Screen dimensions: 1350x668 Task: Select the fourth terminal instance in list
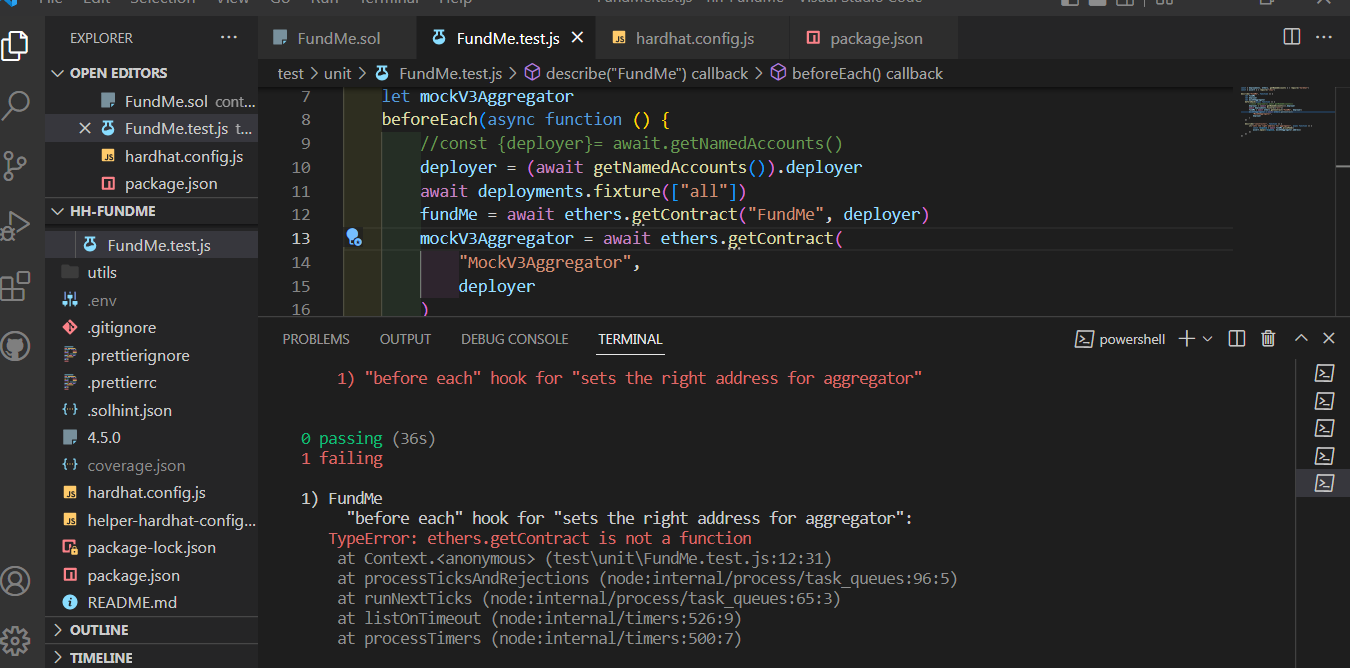coord(1323,456)
